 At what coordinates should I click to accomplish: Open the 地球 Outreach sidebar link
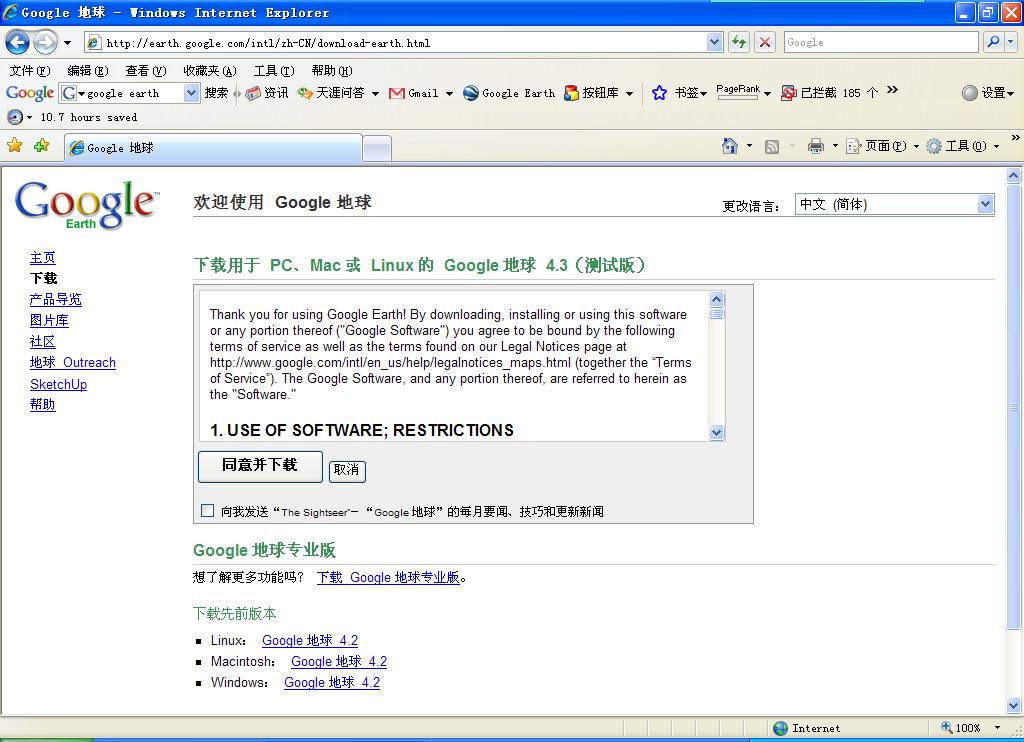pos(72,363)
